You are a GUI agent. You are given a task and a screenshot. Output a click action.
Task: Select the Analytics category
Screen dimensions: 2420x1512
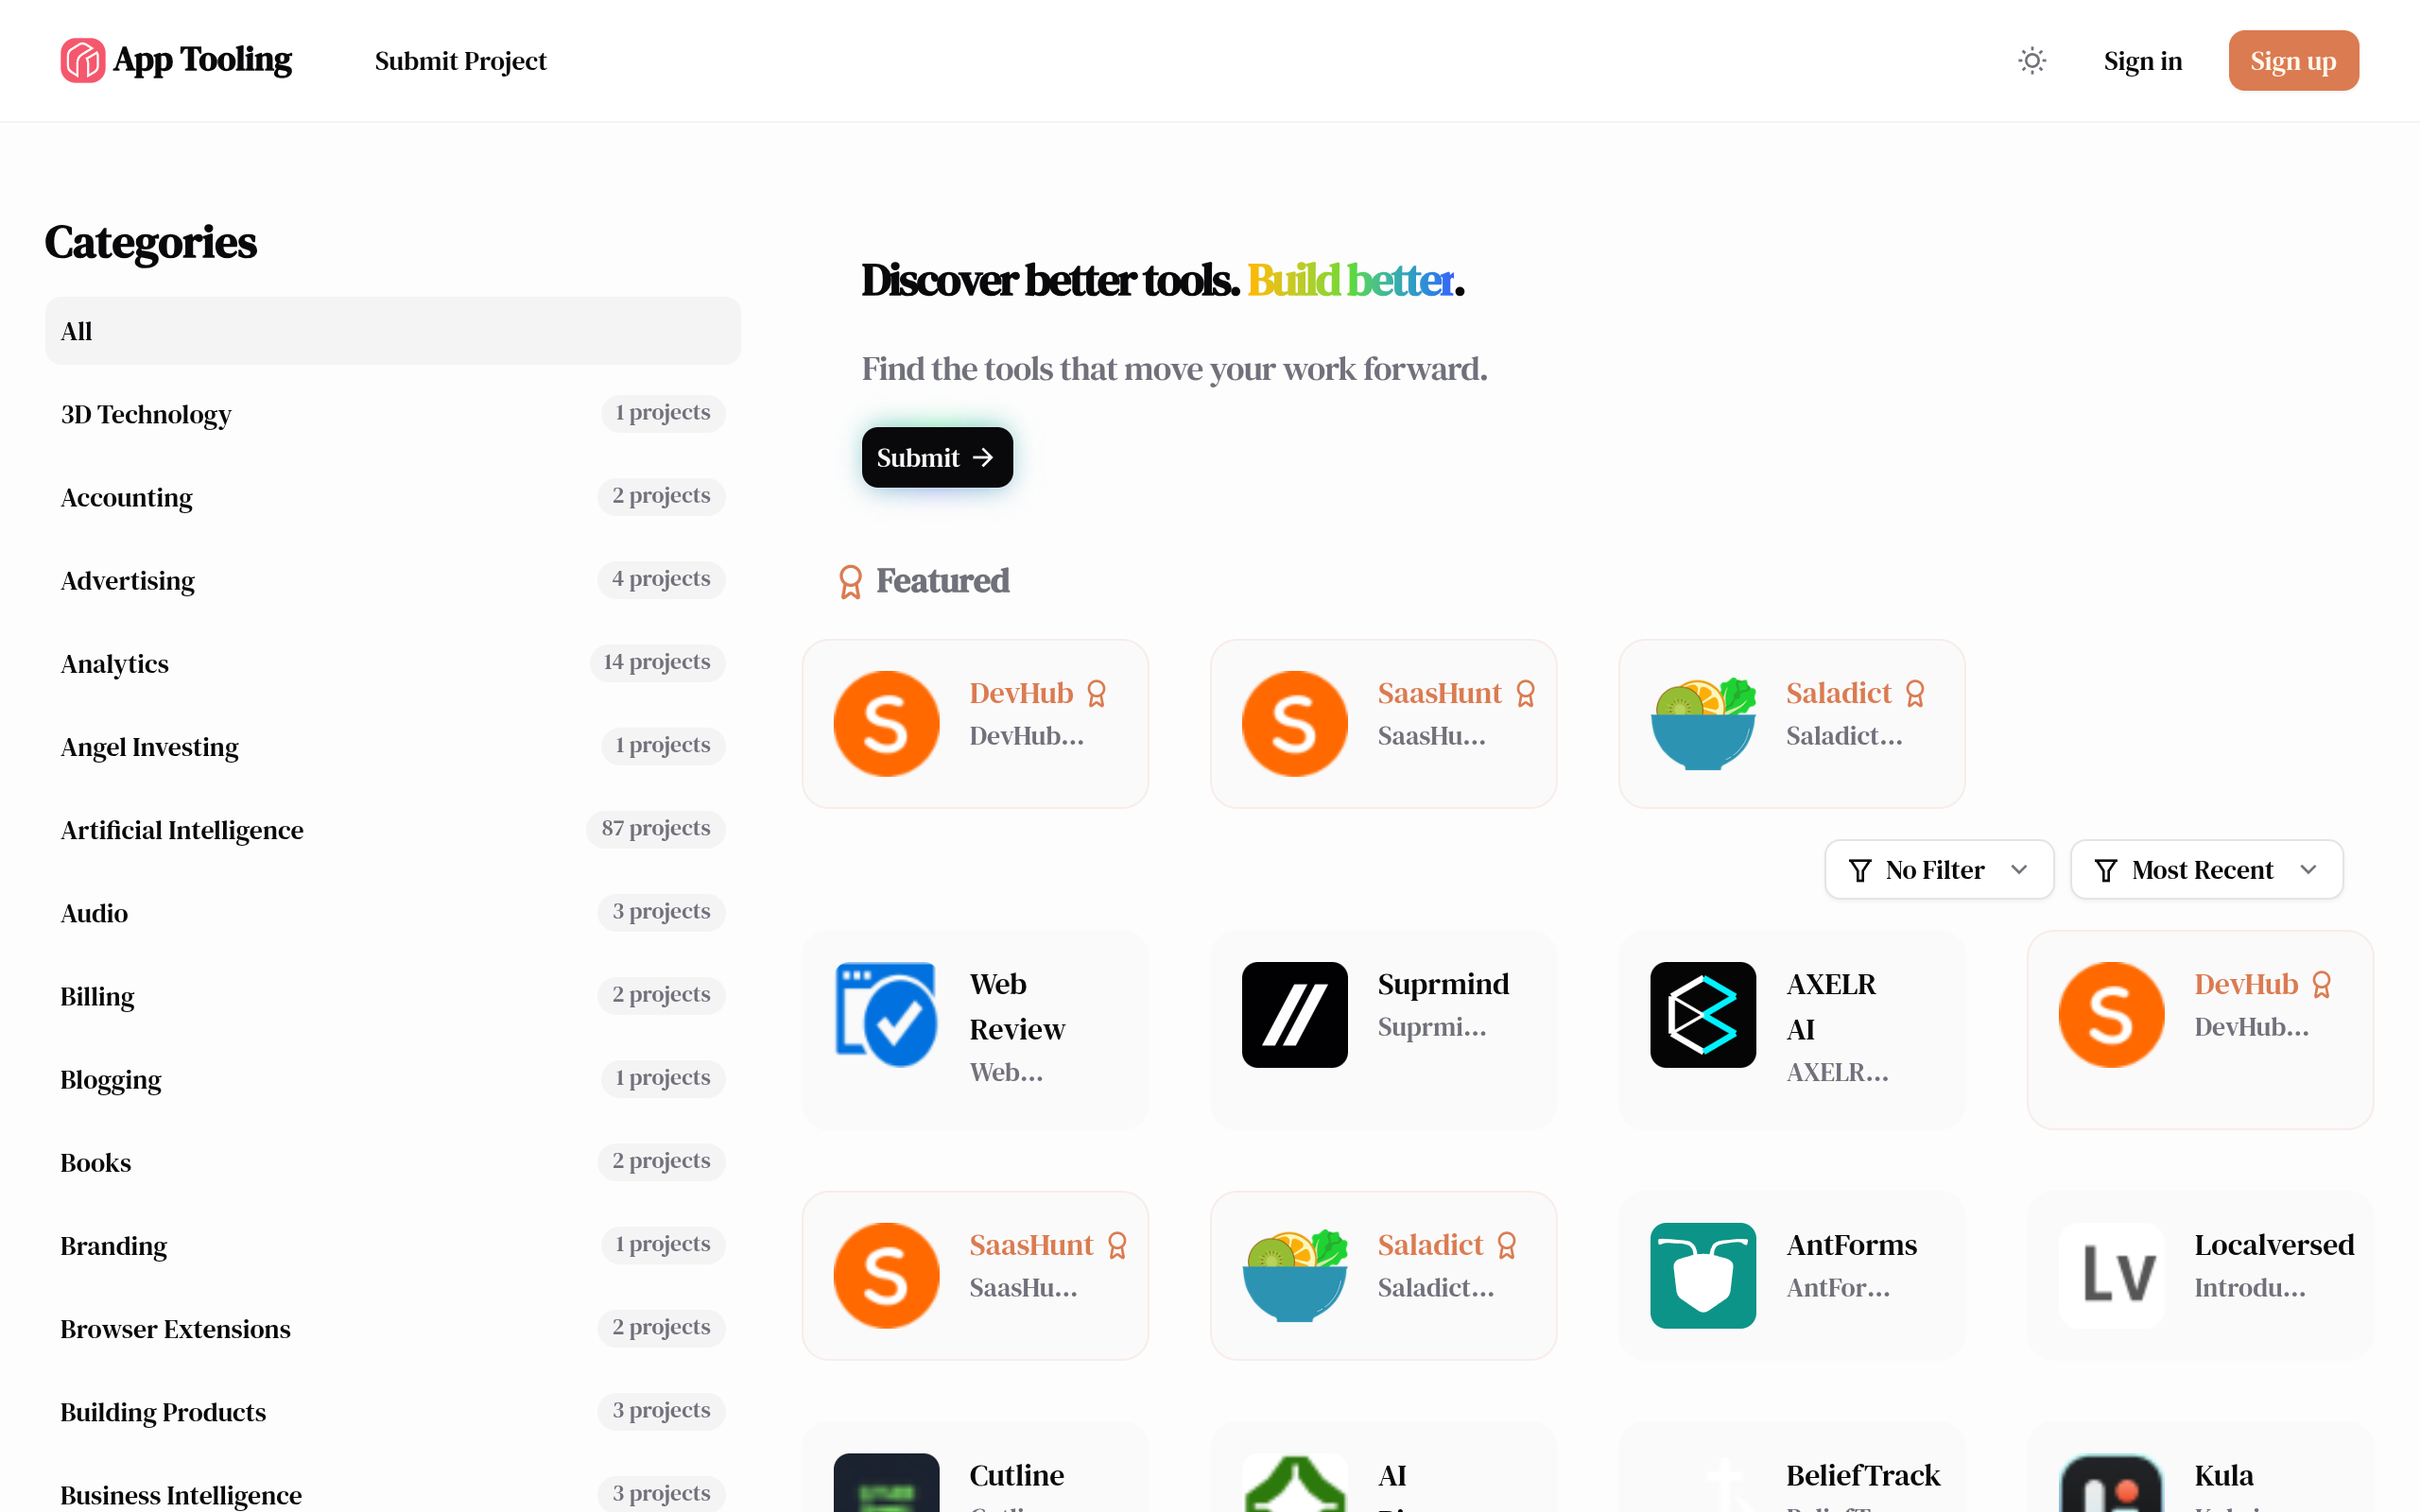pos(393,663)
